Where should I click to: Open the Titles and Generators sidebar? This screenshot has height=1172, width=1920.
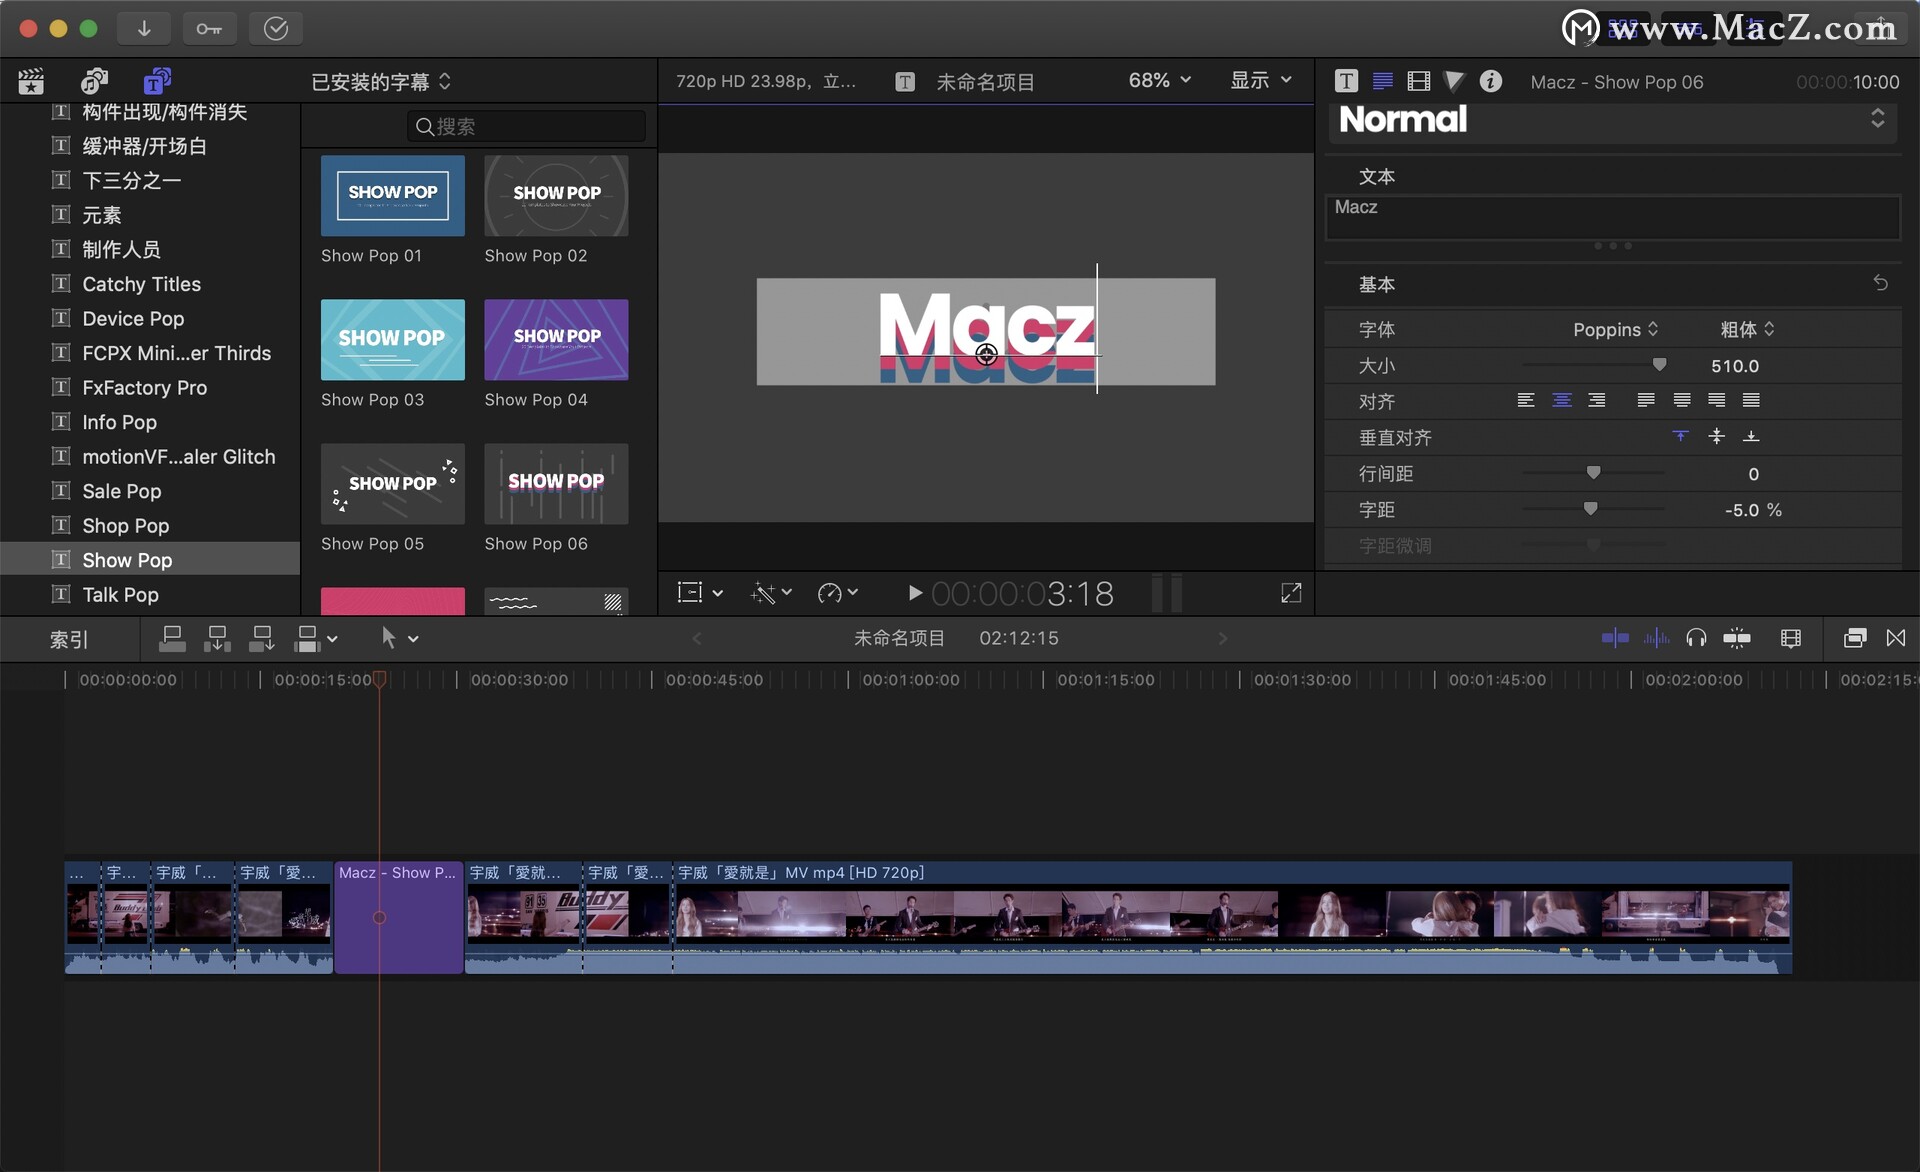click(x=157, y=81)
